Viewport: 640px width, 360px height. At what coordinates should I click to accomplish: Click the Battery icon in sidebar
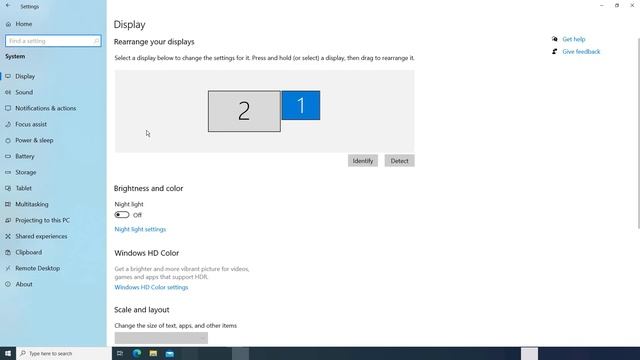8,156
